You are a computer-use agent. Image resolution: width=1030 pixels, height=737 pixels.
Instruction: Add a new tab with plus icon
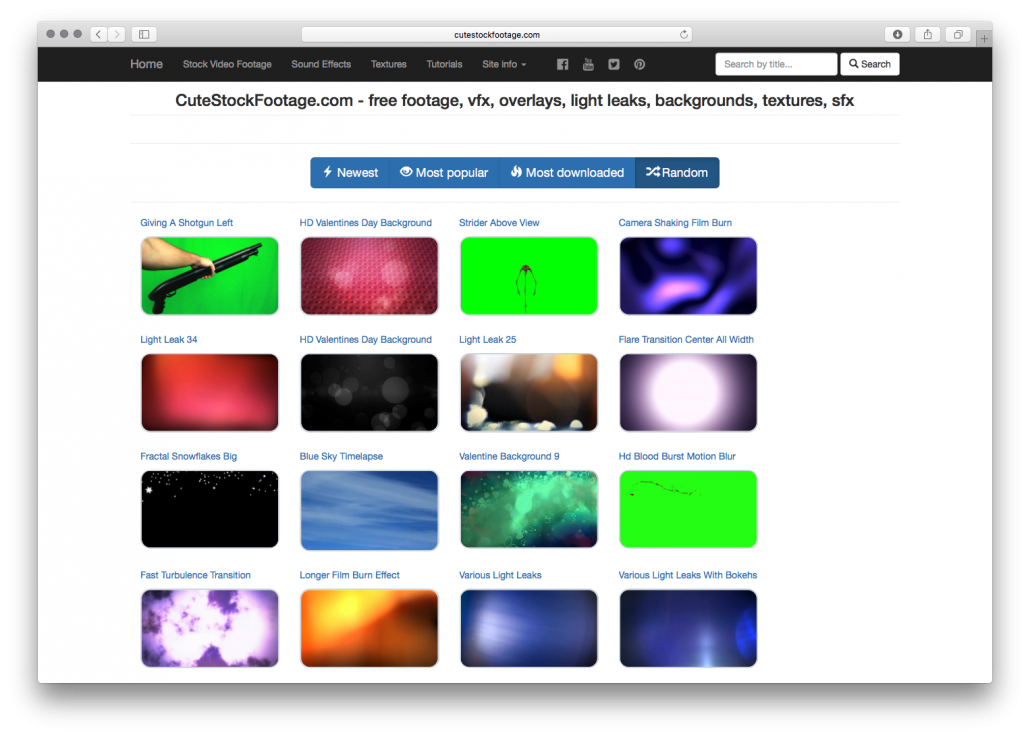pyautogui.click(x=984, y=39)
